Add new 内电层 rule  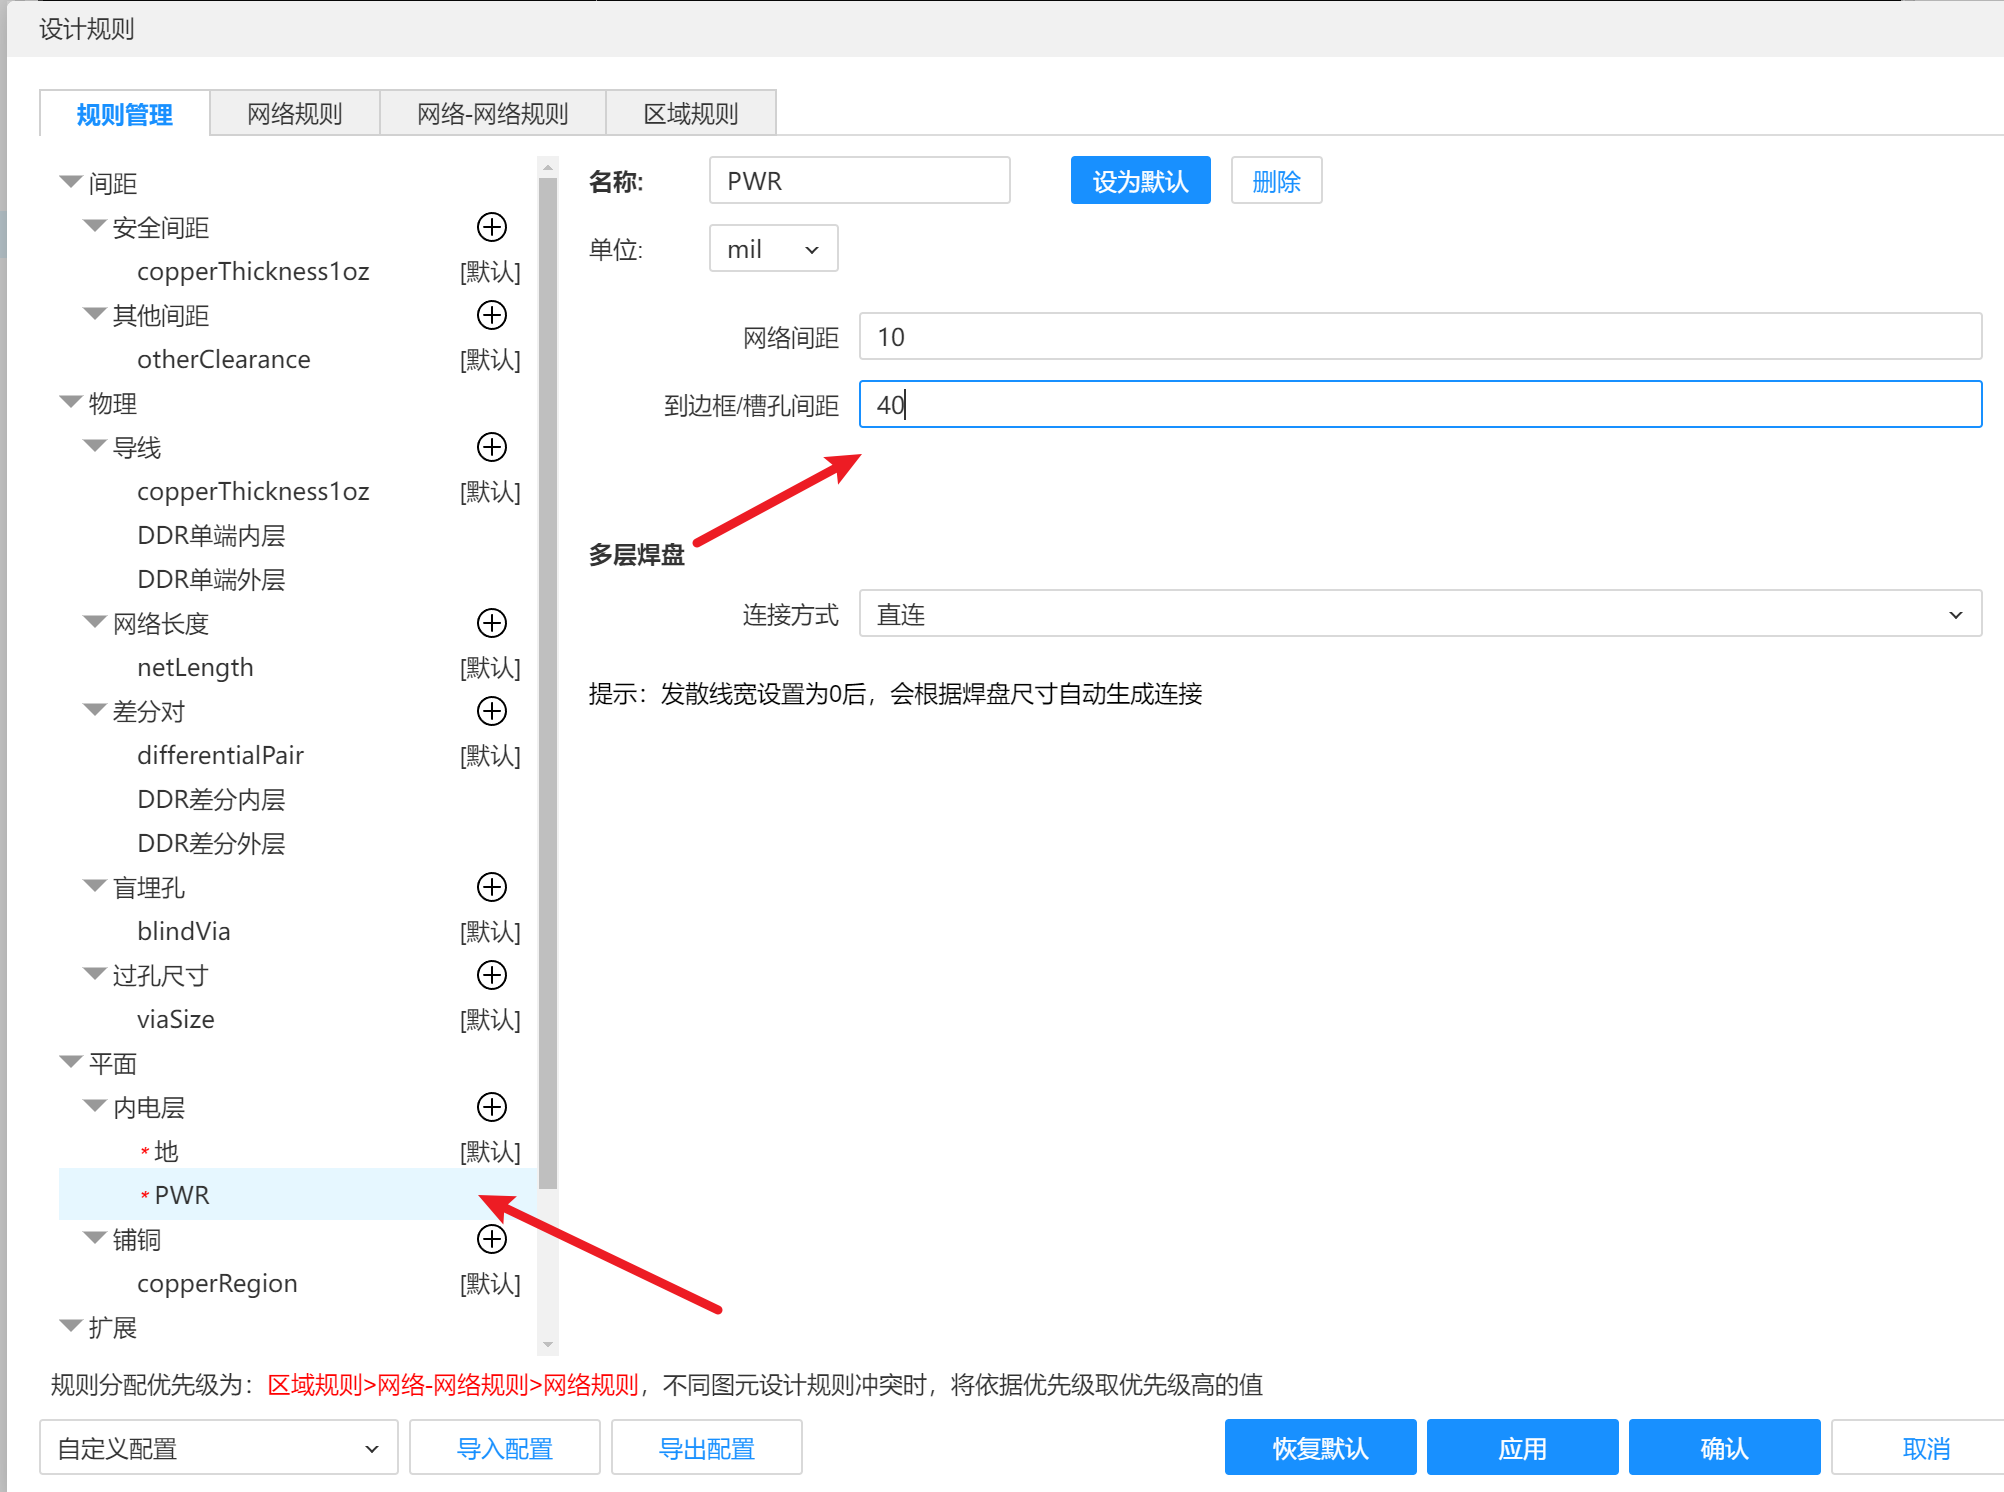491,1107
